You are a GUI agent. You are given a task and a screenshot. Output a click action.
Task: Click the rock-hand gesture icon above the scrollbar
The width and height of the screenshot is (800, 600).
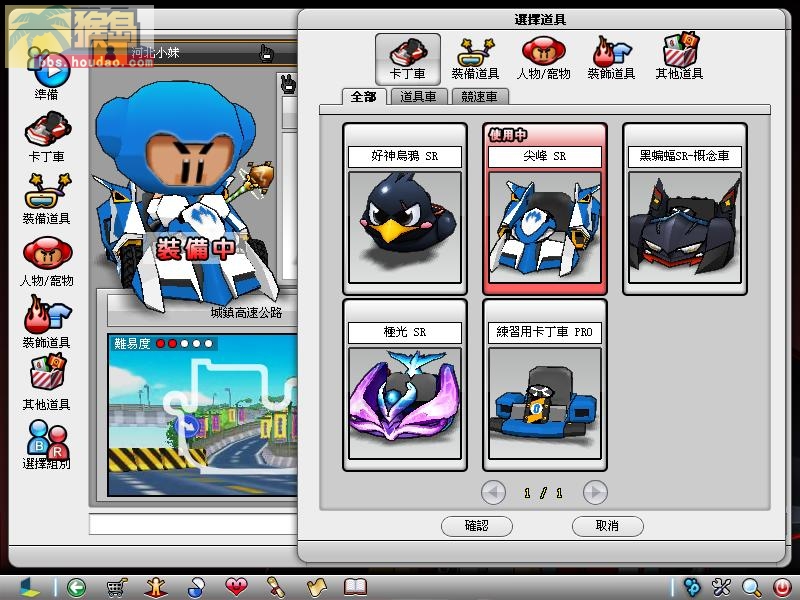point(288,84)
